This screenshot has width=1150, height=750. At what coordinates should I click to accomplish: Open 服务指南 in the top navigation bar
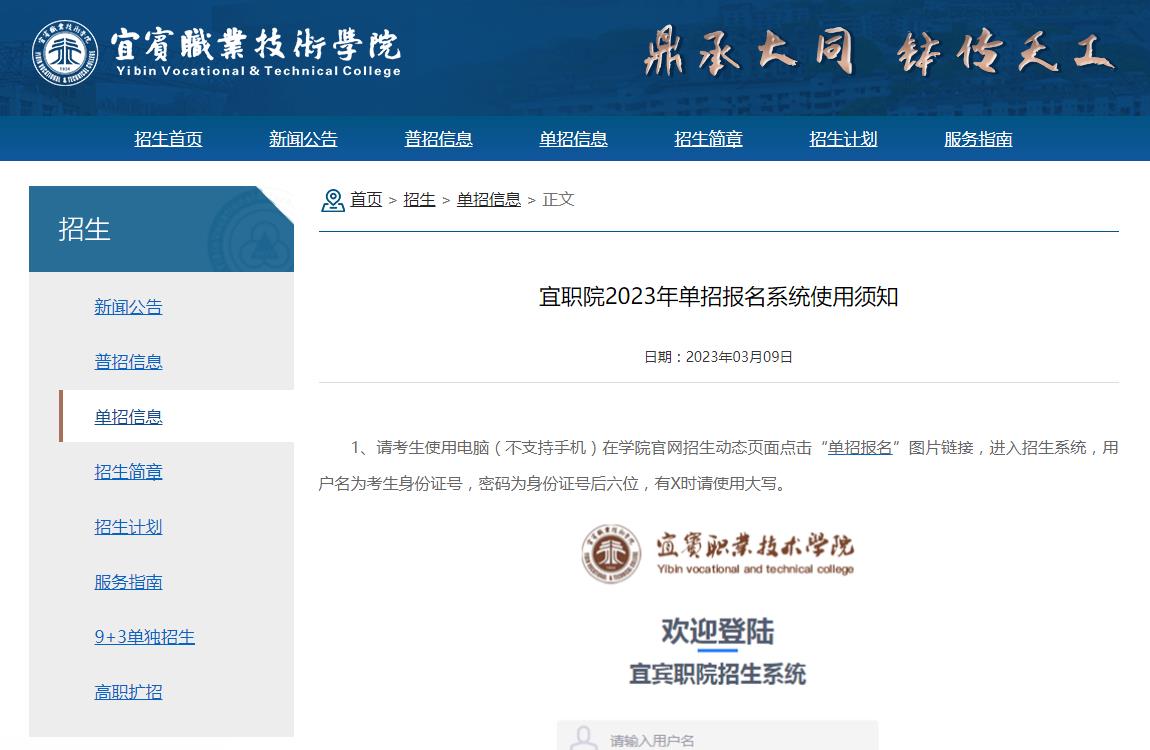[978, 139]
